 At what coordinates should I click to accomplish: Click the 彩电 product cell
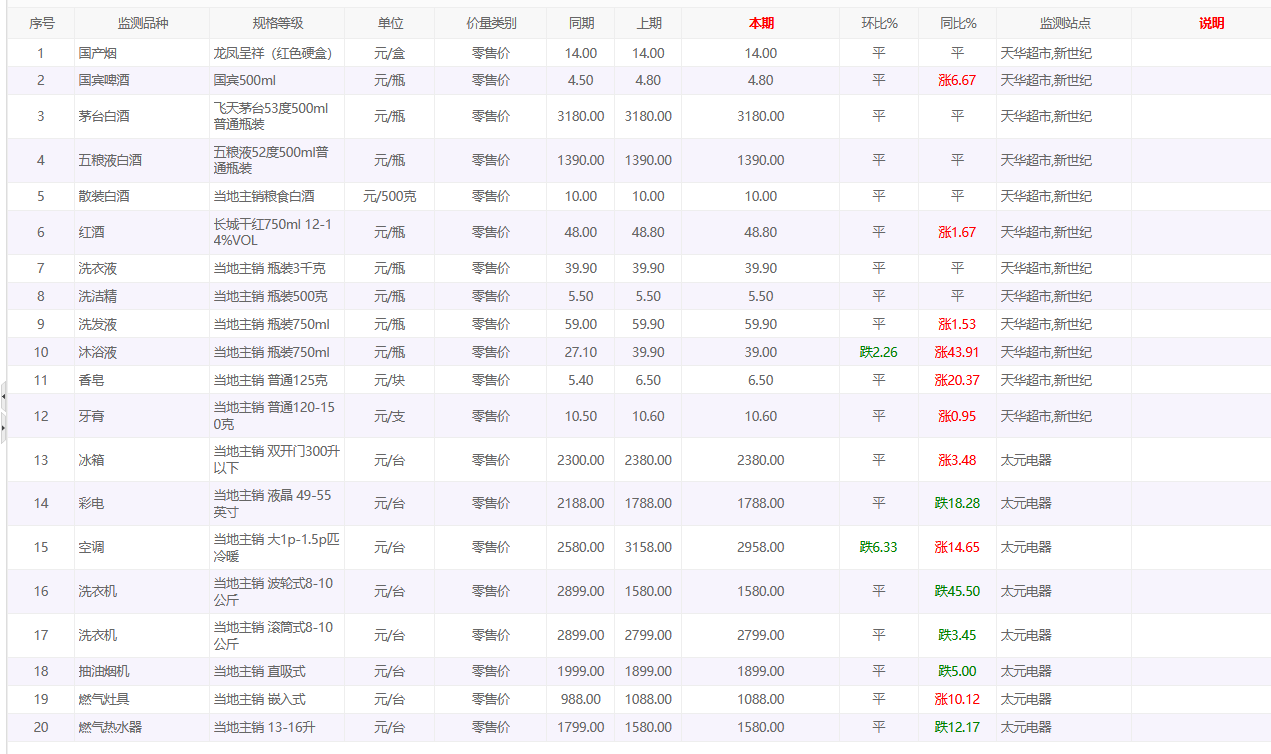142,503
